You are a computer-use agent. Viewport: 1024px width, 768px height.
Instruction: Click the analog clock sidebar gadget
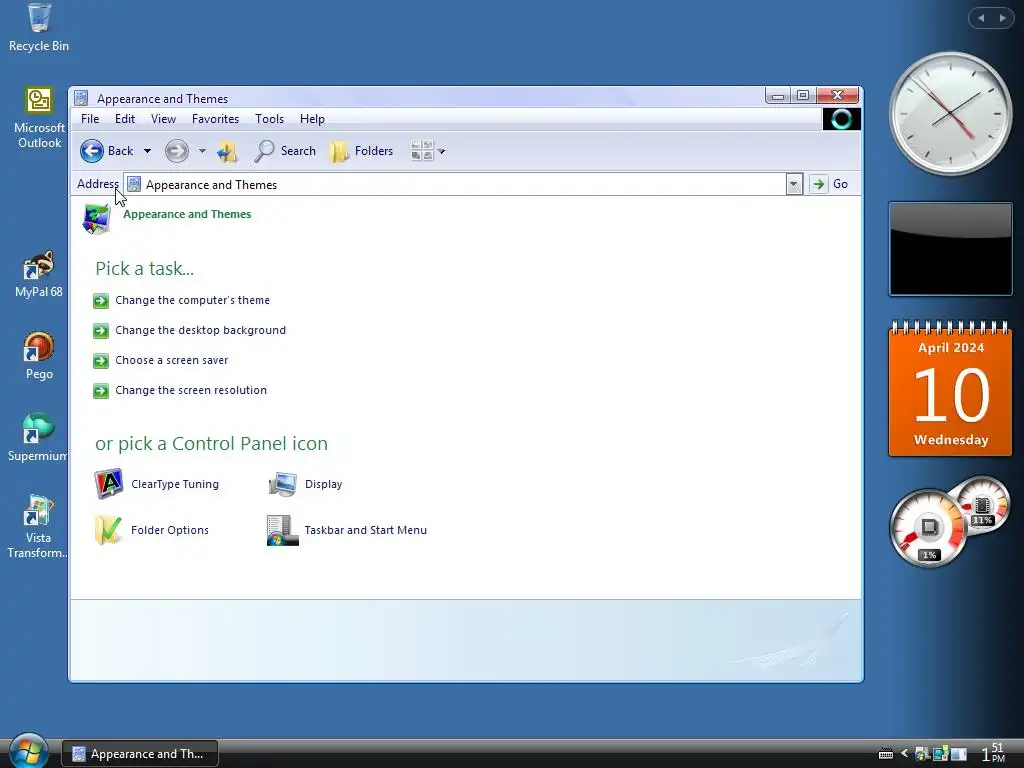(x=950, y=114)
